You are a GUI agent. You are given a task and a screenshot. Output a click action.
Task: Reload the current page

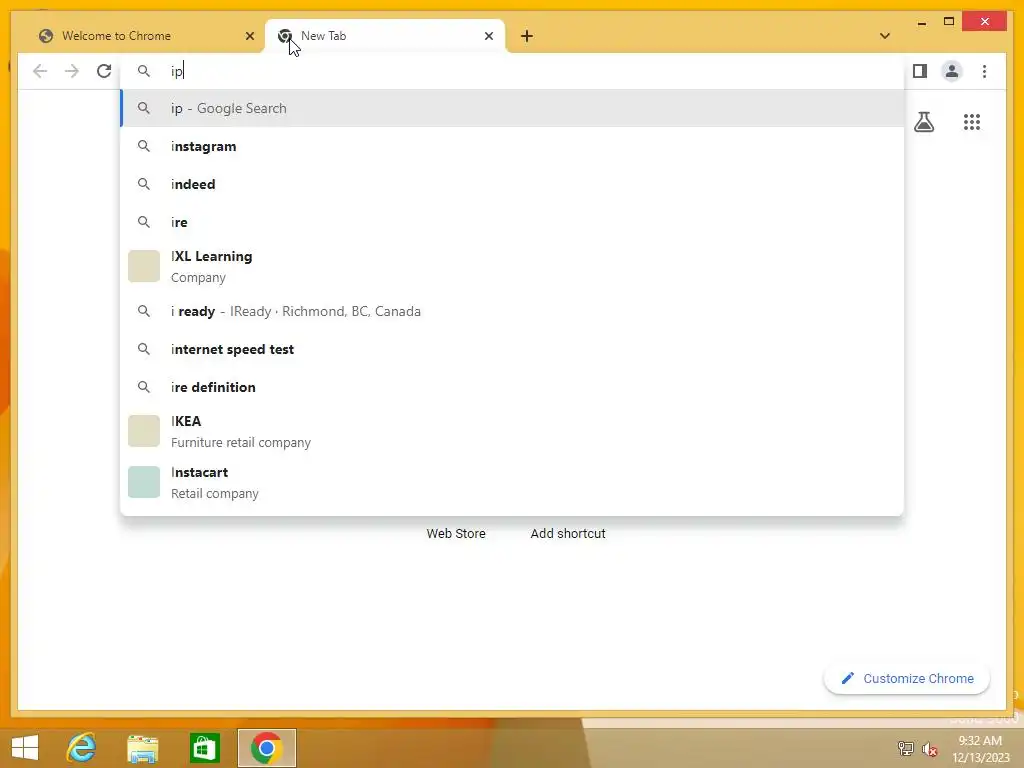tap(104, 71)
